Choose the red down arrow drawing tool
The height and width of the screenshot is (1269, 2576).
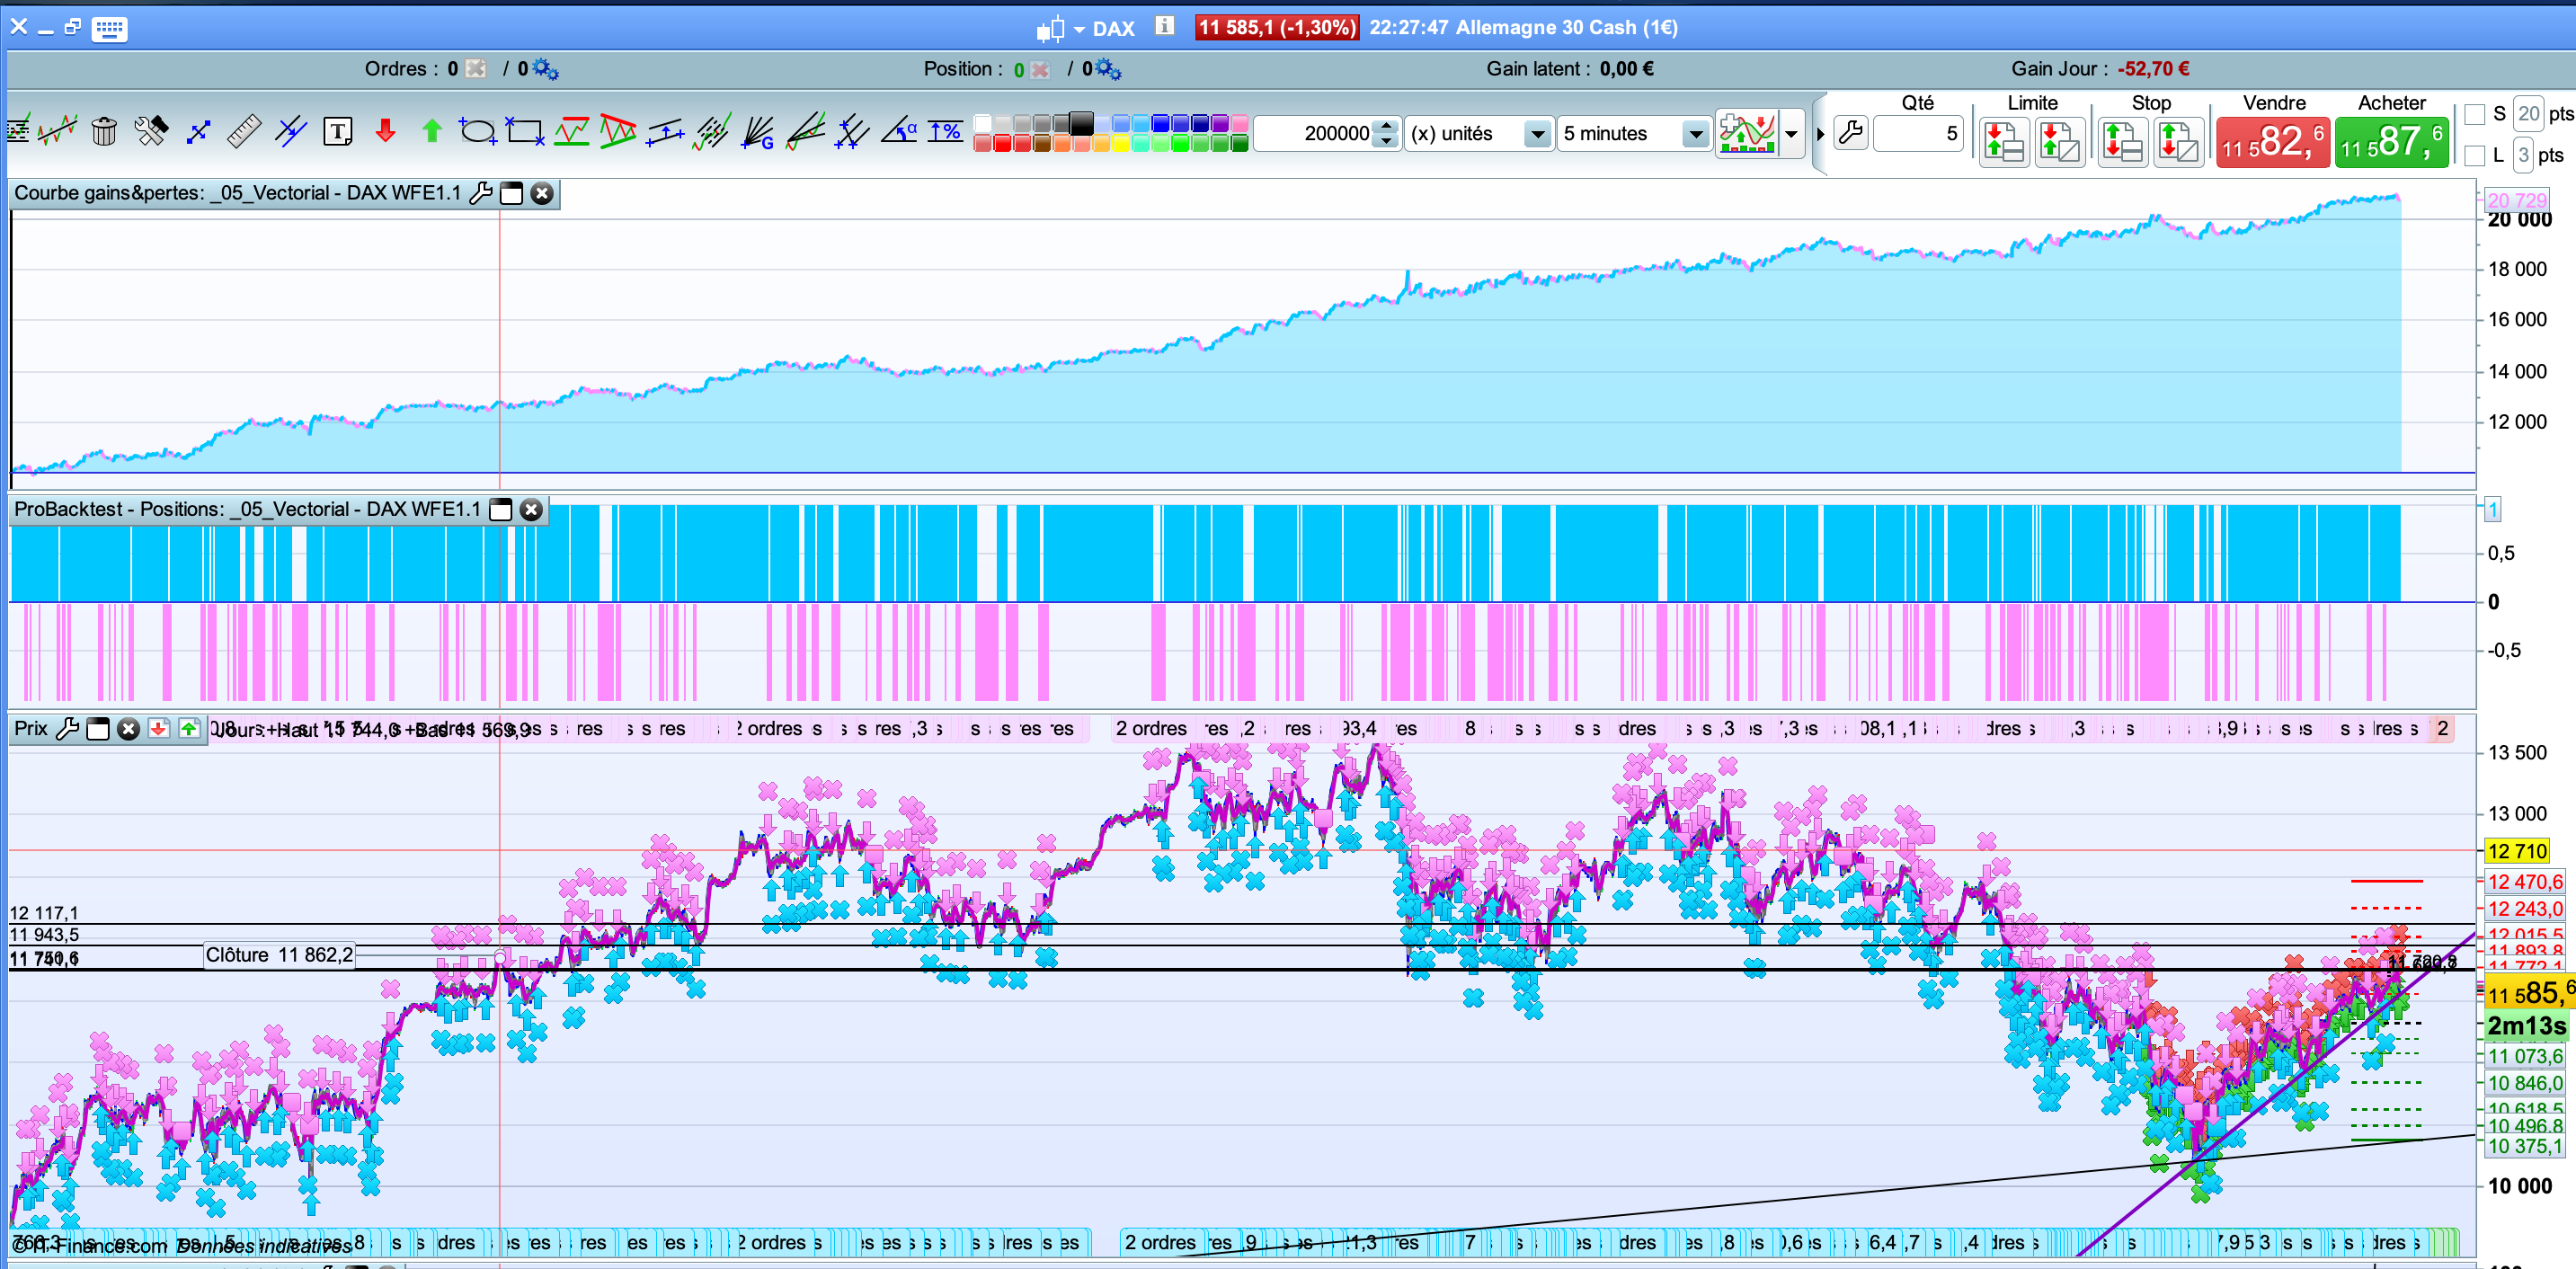click(385, 132)
